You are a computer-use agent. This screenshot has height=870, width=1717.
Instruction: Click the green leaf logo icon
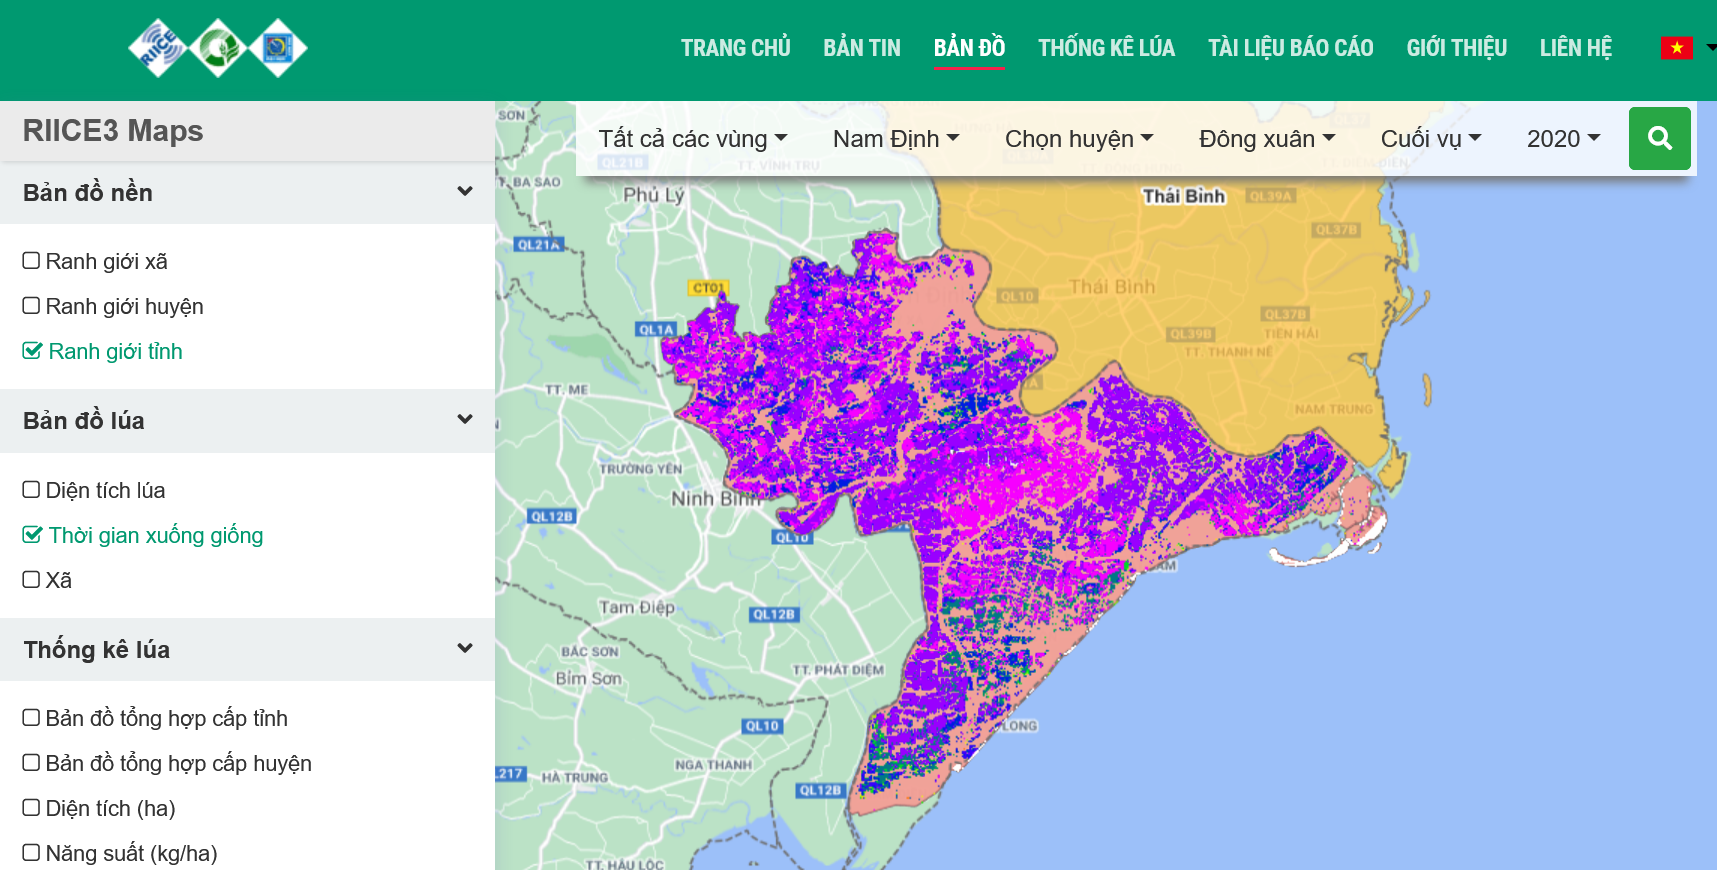218,48
